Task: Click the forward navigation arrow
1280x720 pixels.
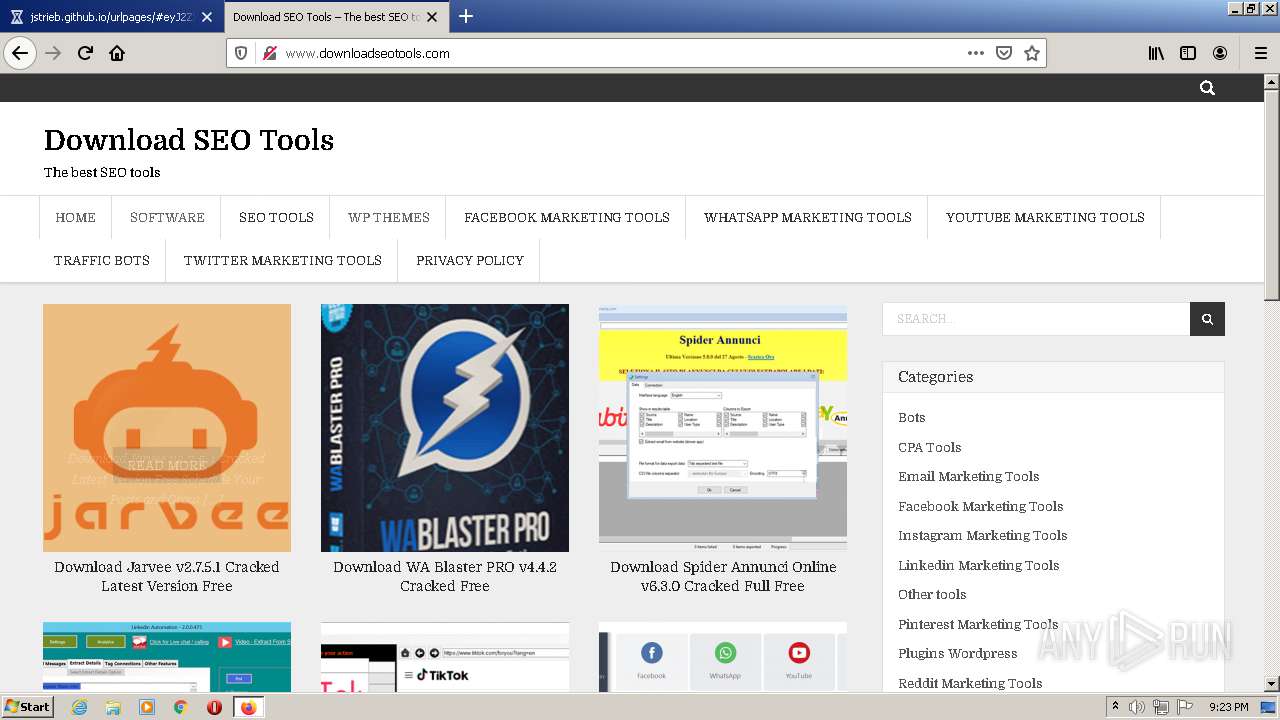Action: point(53,53)
